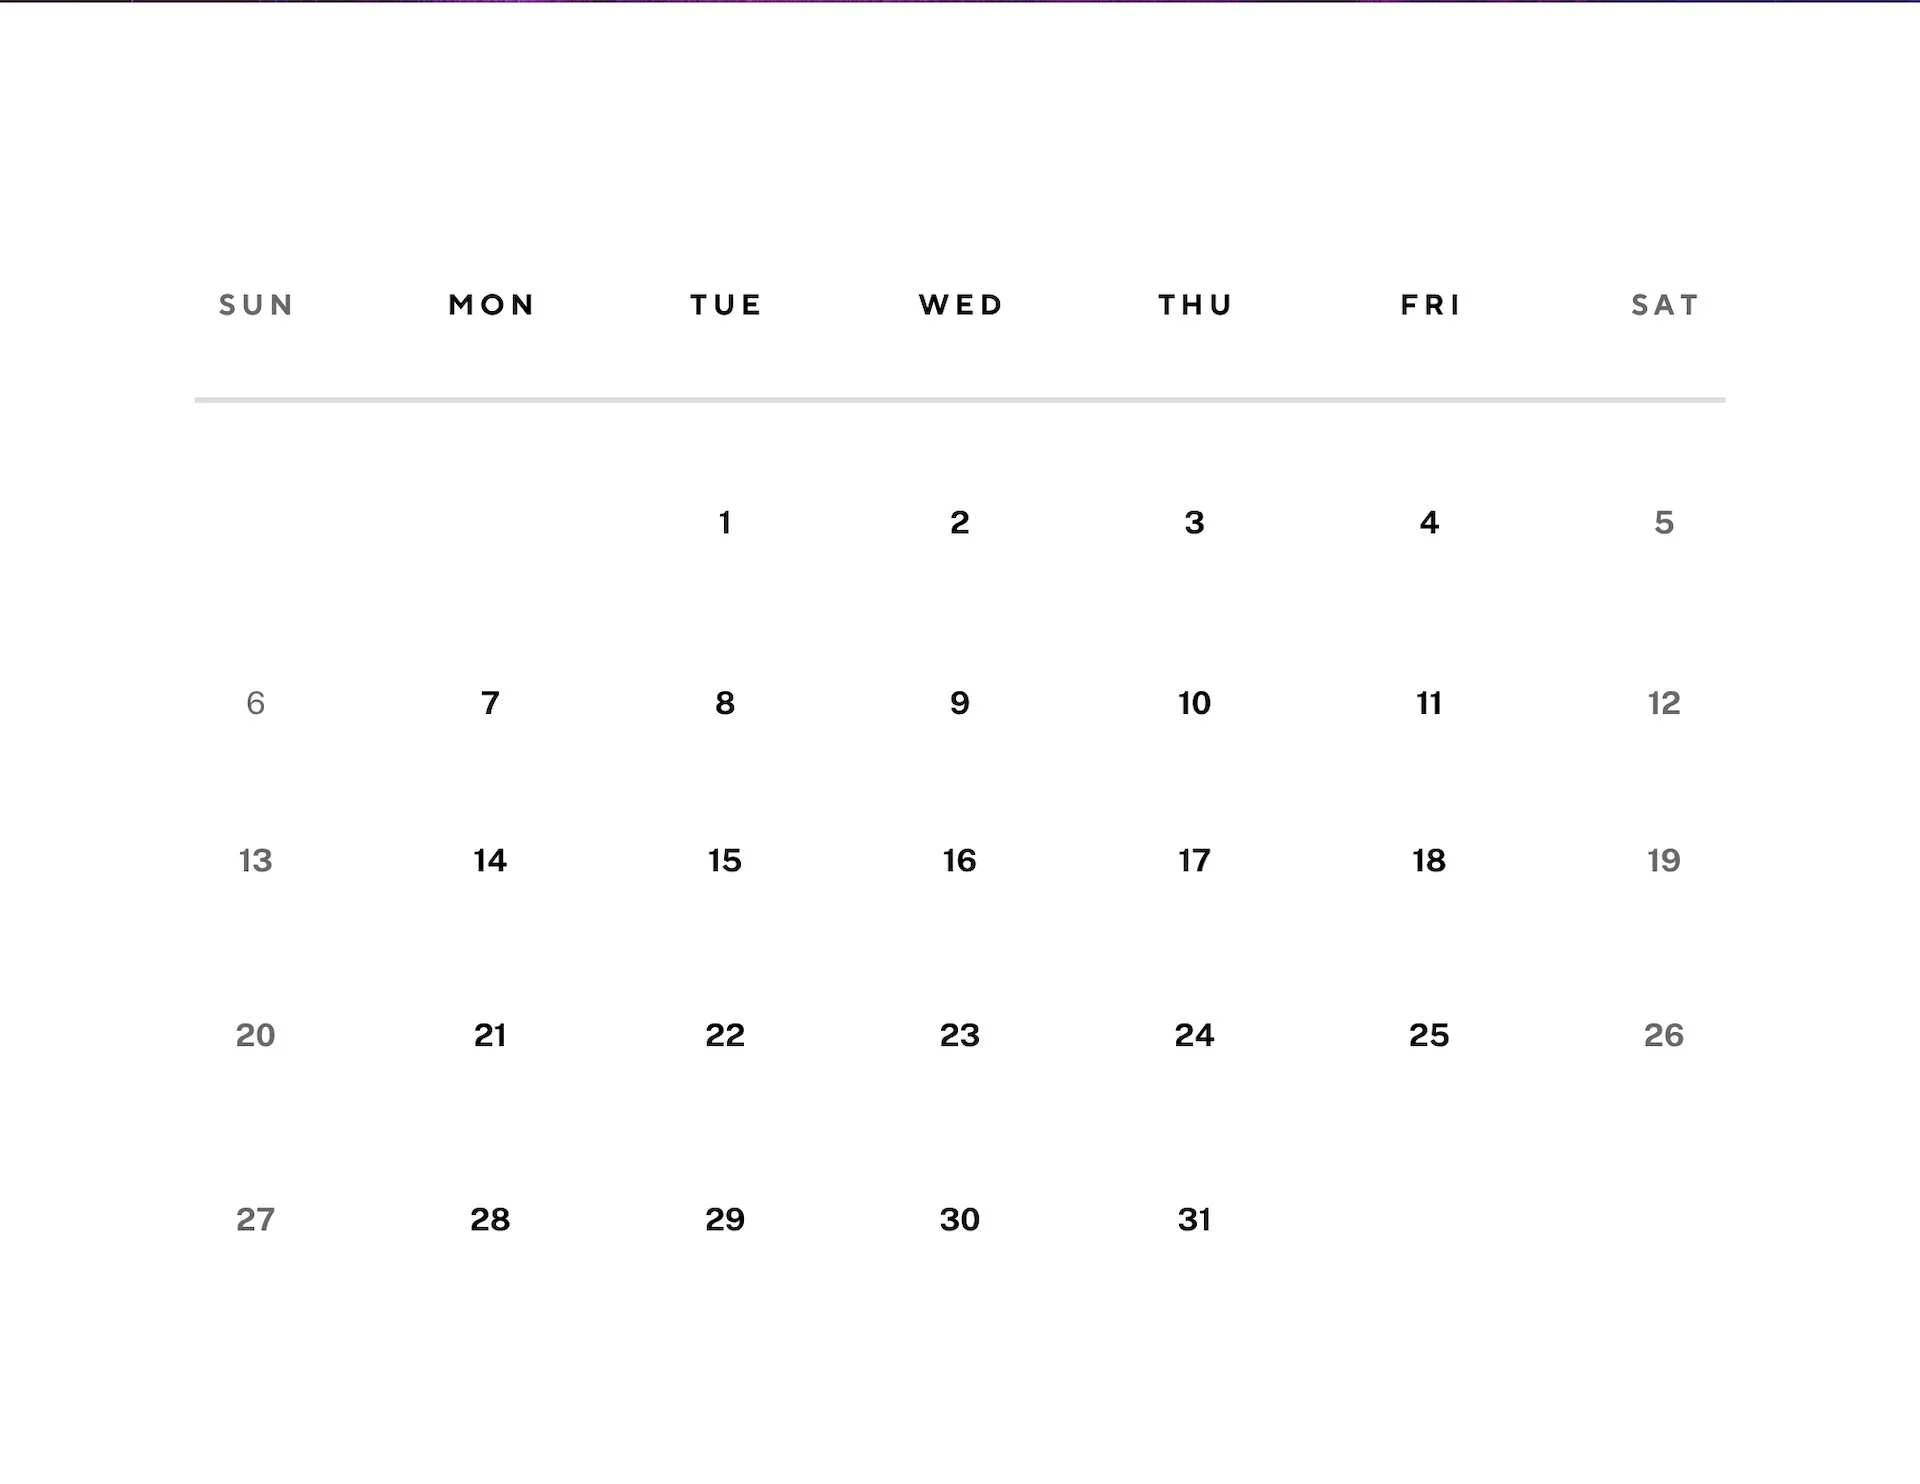This screenshot has width=1920, height=1484.
Task: Select the 15th on the calendar
Action: 725,860
